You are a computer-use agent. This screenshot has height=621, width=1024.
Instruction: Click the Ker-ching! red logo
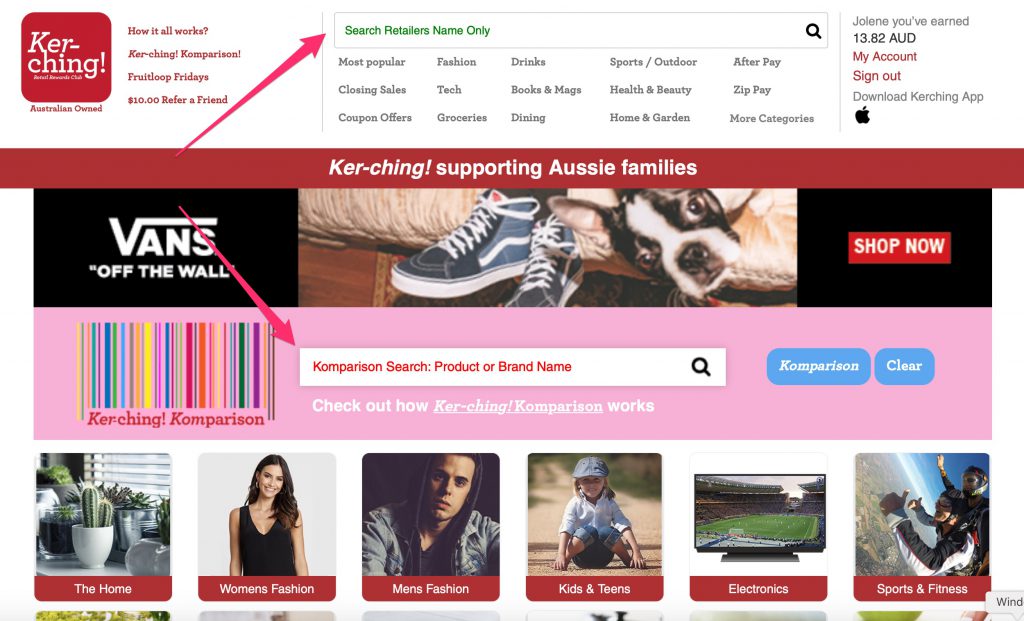66,57
